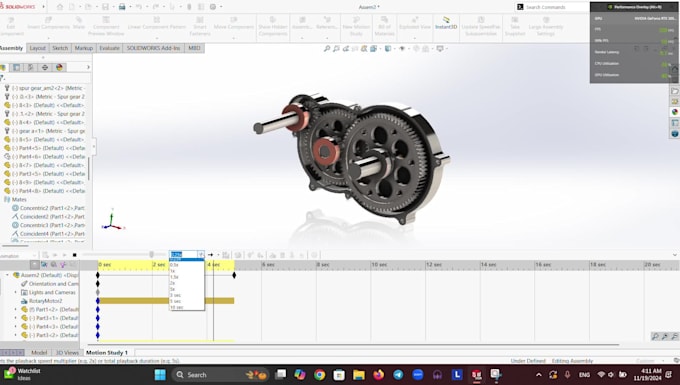Click the Bill of Materials button
The width and height of the screenshot is (680, 385).
coord(384,26)
